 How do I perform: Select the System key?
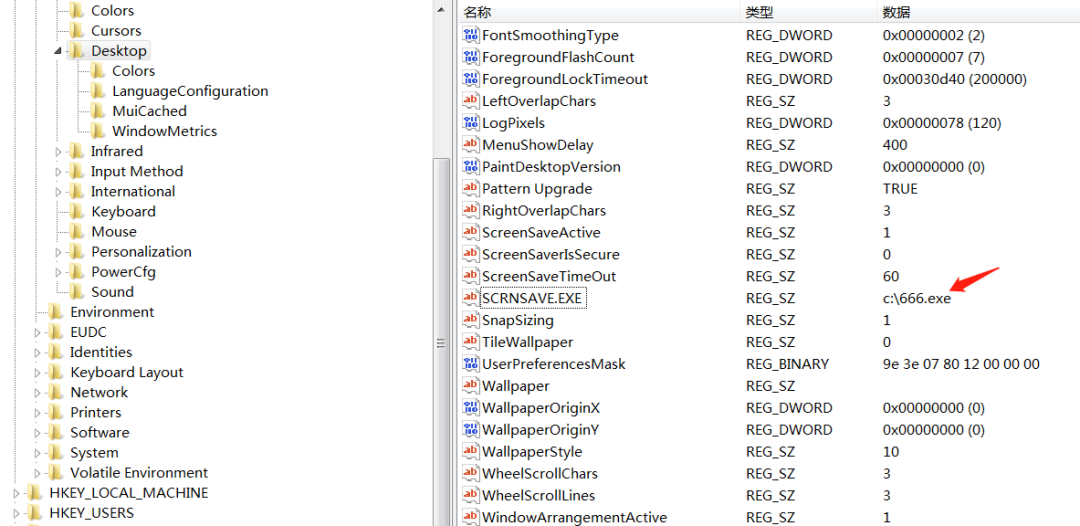click(94, 452)
